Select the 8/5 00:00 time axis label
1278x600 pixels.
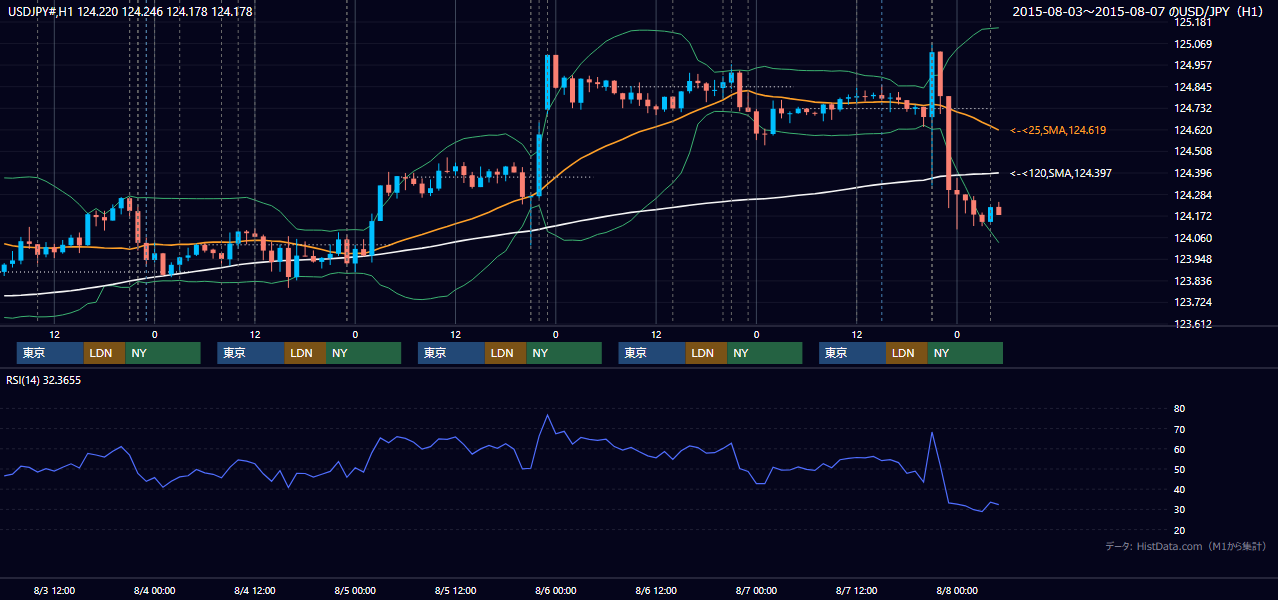pos(355,590)
